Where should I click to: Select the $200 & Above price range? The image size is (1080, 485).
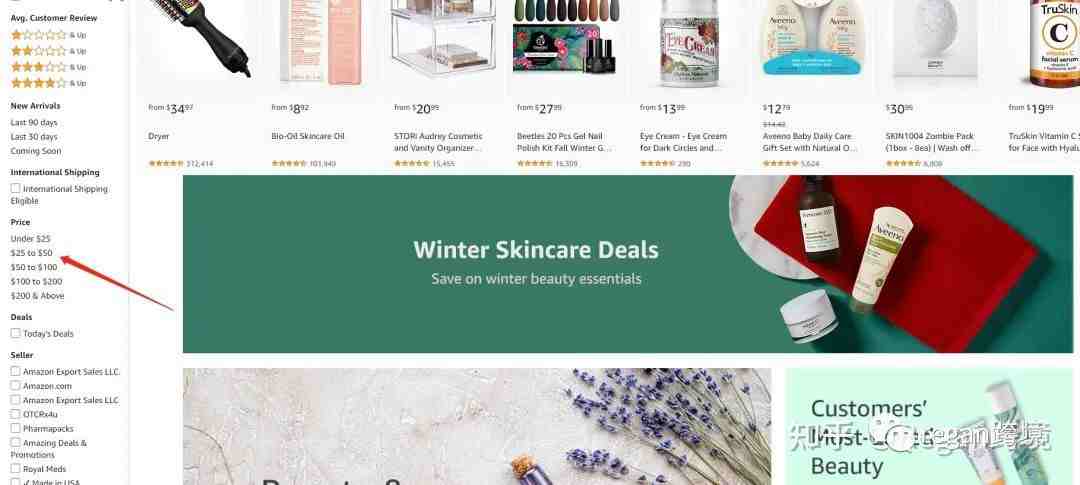(x=37, y=296)
